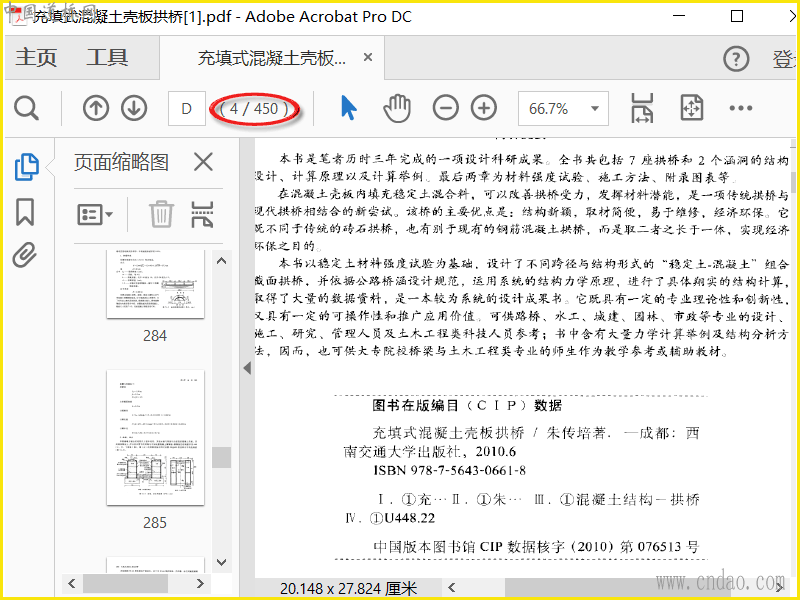Click the 登录 sign-in link
The height and width of the screenshot is (600, 800).
click(x=786, y=59)
